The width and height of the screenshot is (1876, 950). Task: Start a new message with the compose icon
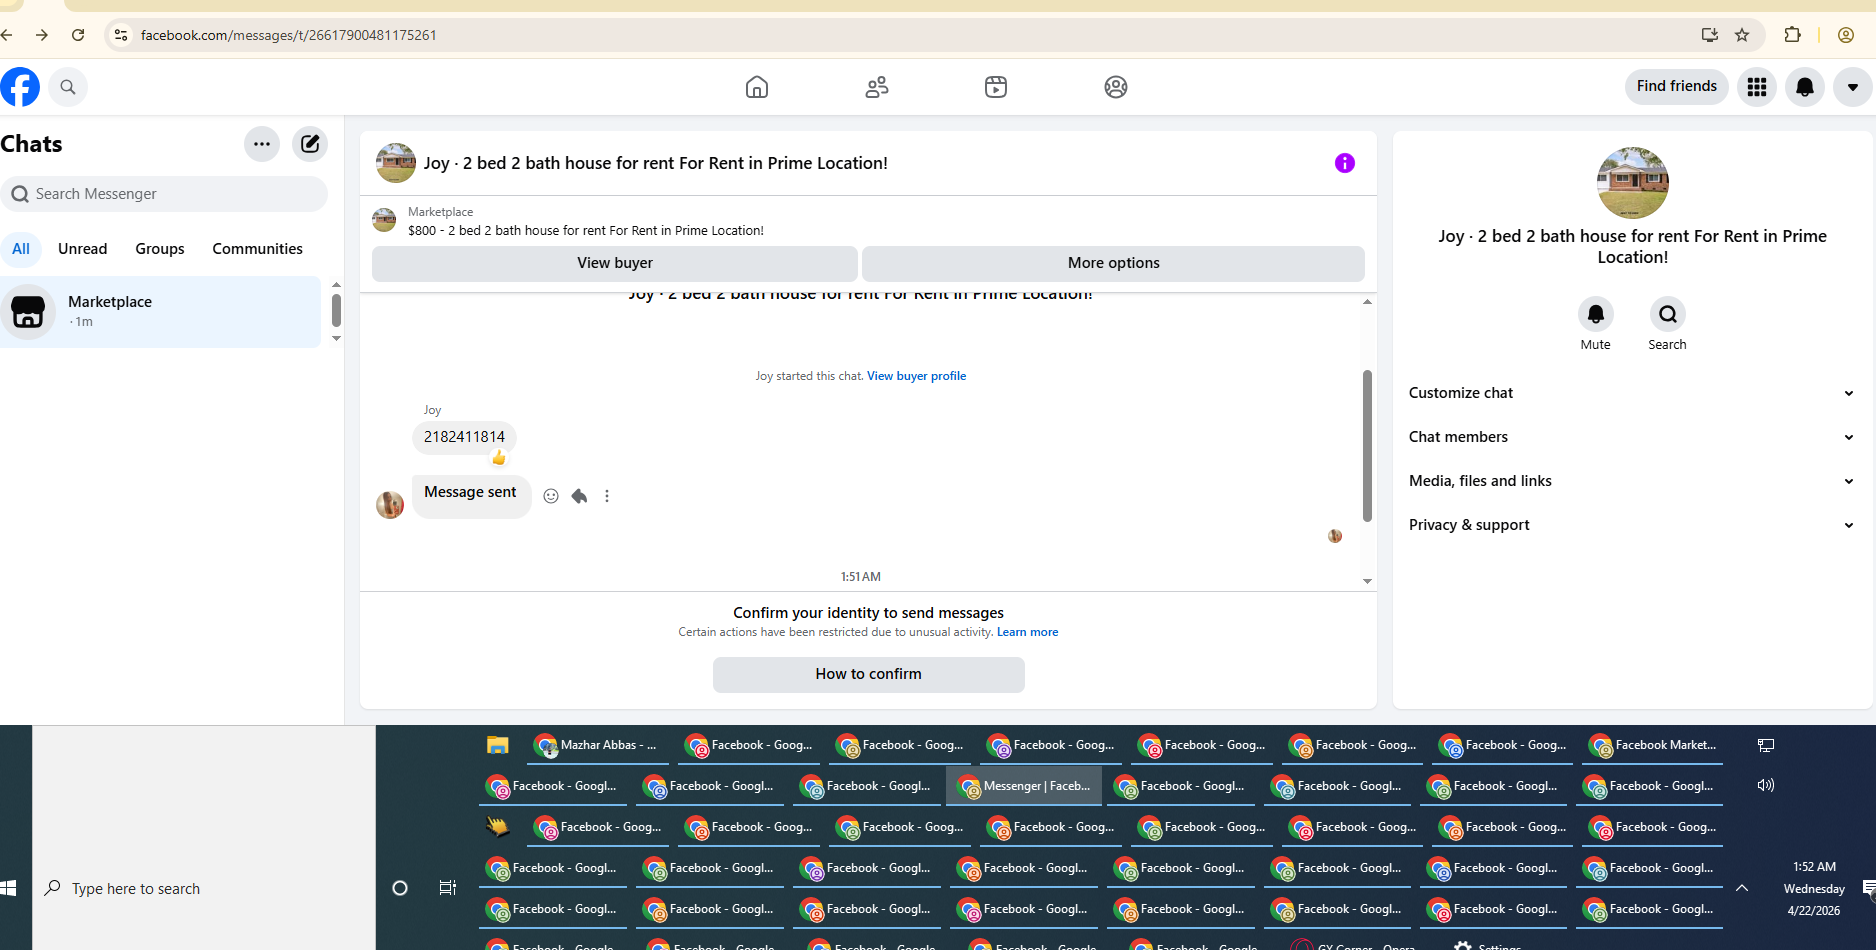click(310, 144)
